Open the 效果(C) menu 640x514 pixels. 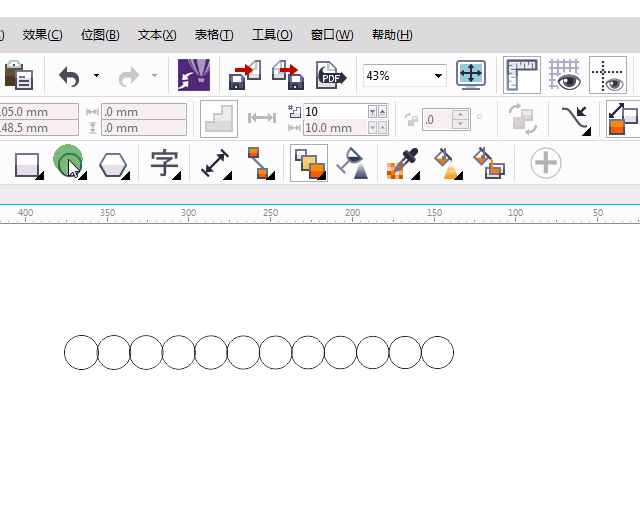point(42,35)
